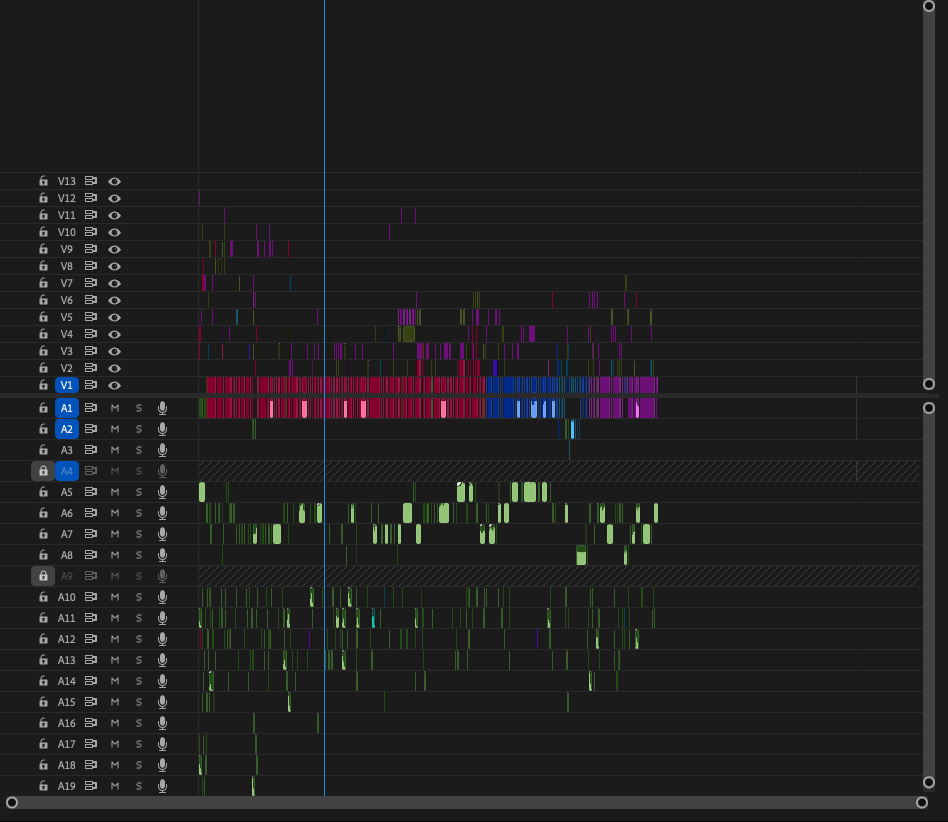Mute audio track A1

pyautogui.click(x=115, y=408)
